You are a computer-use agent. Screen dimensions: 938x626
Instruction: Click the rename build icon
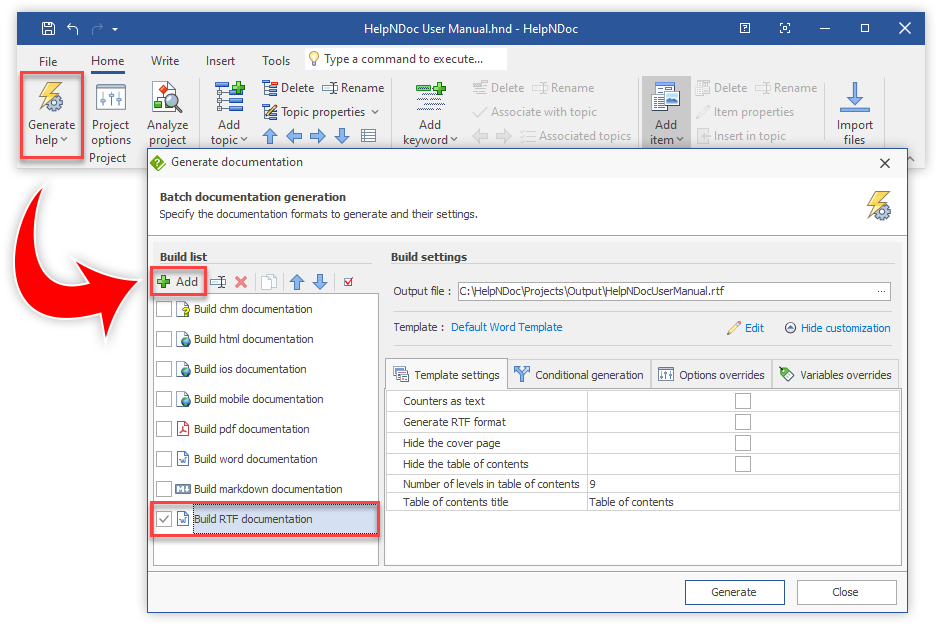218,282
